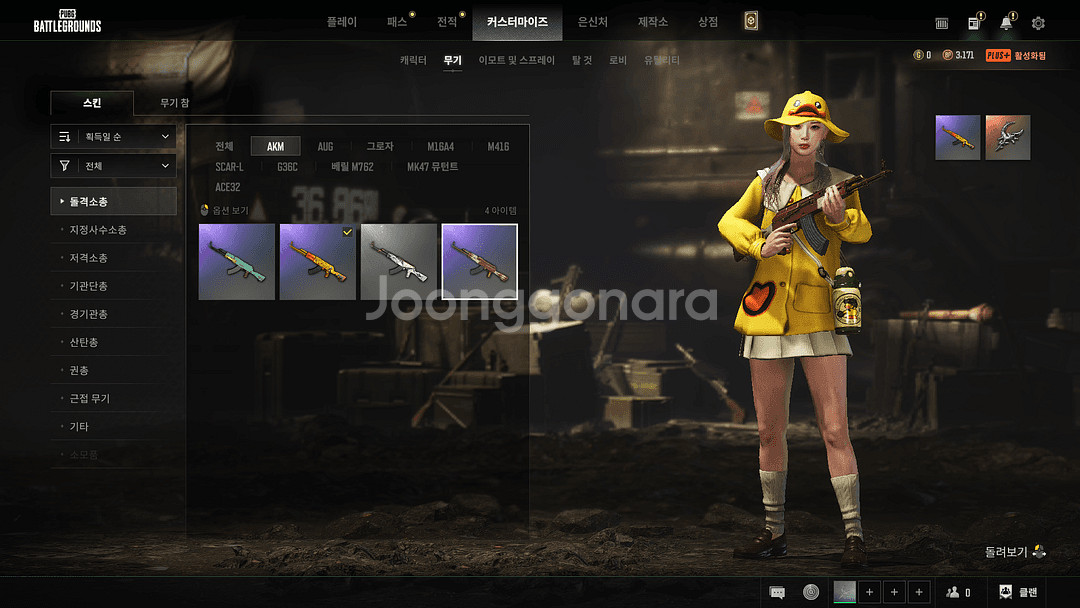The height and width of the screenshot is (608, 1080).
Task: Go to the 유틸리티 sub-tab
Action: point(662,61)
